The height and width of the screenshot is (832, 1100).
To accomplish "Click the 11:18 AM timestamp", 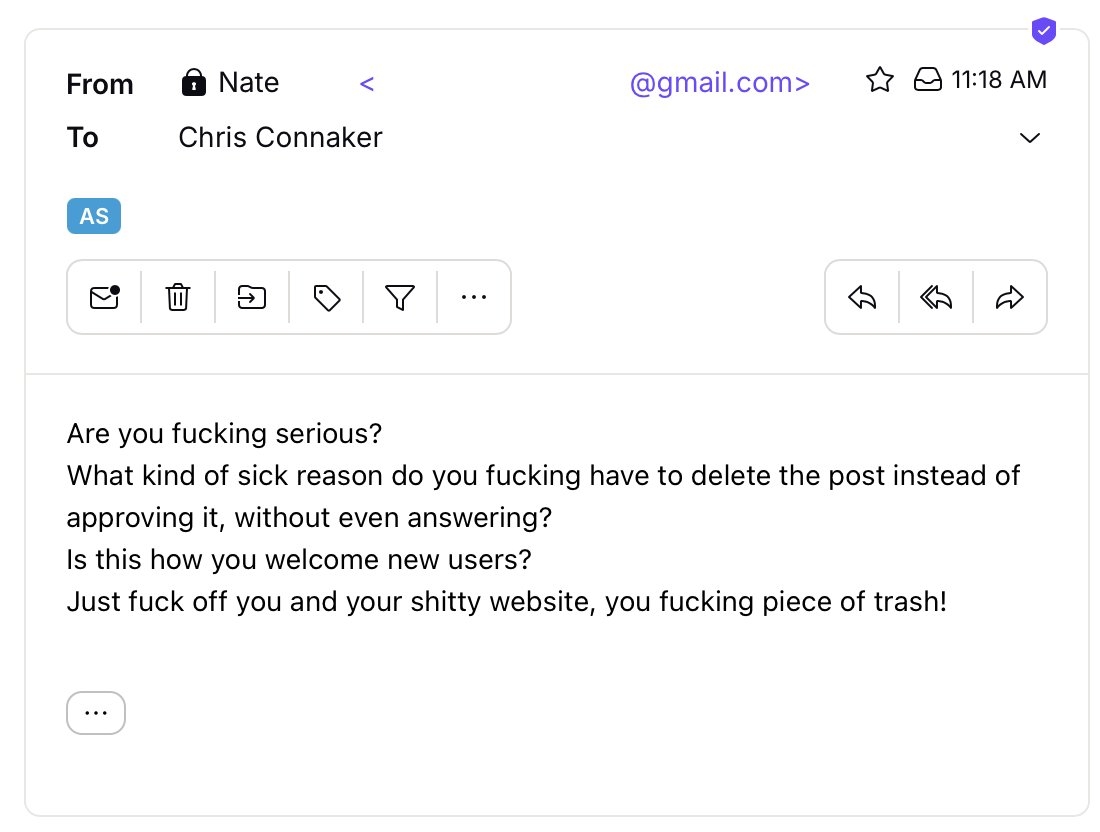I will (999, 80).
